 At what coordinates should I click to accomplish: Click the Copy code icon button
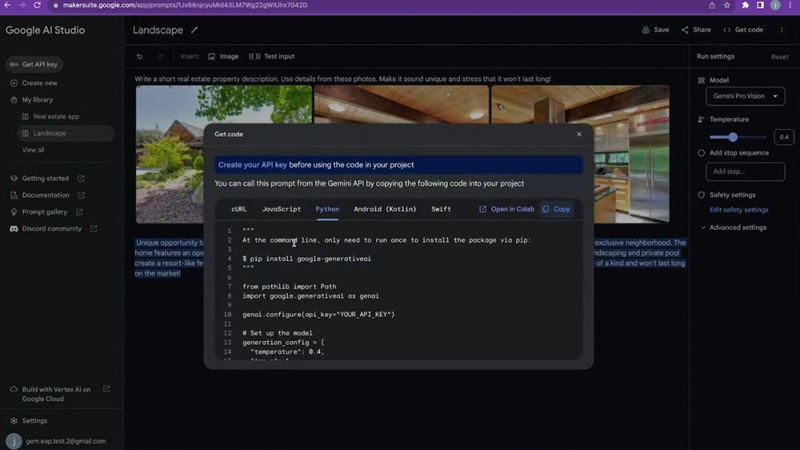pyautogui.click(x=546, y=209)
